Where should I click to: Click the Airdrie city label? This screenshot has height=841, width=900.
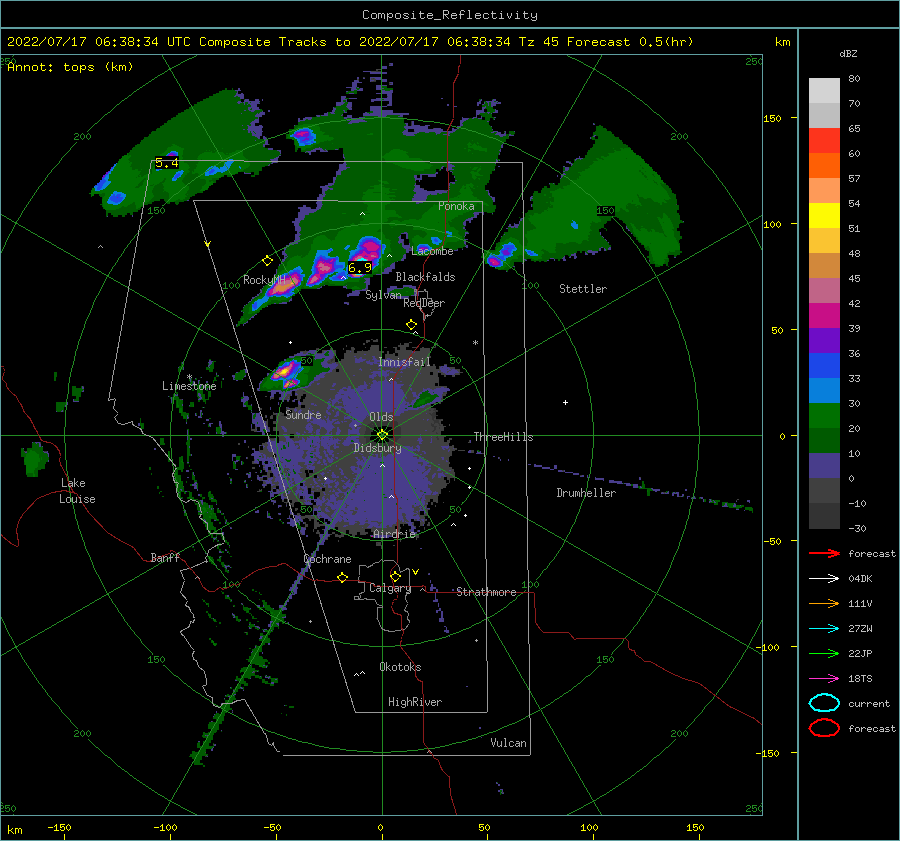[394, 534]
